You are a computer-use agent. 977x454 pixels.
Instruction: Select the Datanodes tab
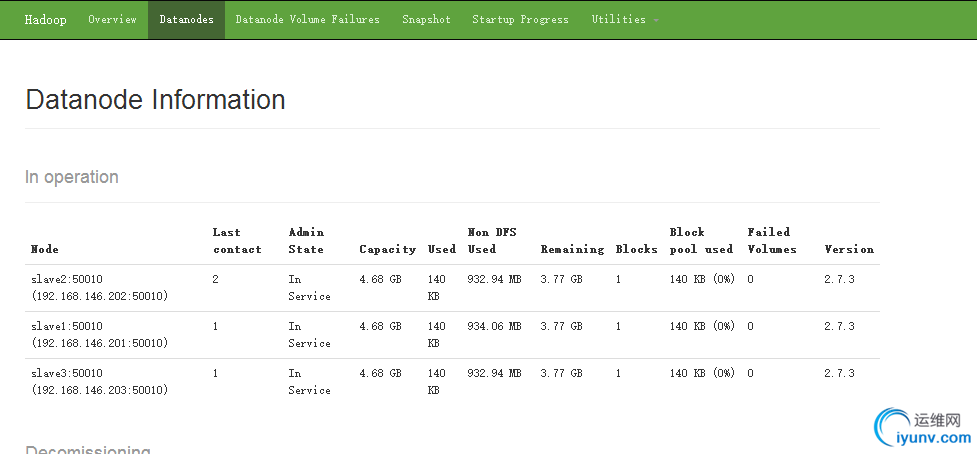pos(186,19)
